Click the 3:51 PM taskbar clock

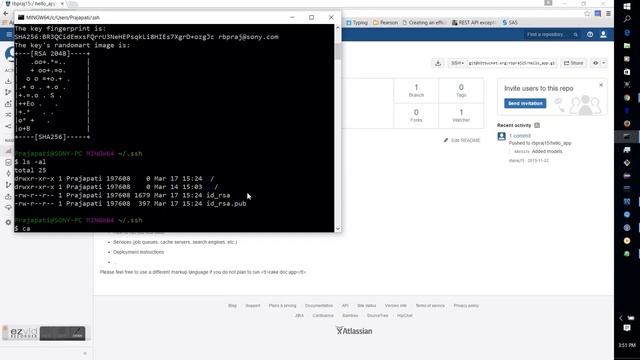[627, 345]
